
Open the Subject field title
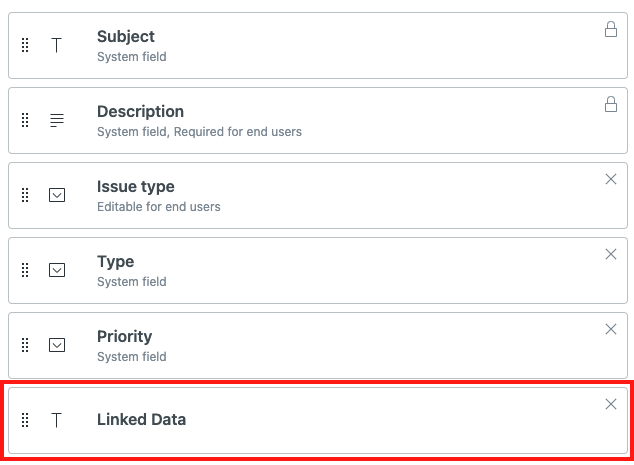[126, 37]
